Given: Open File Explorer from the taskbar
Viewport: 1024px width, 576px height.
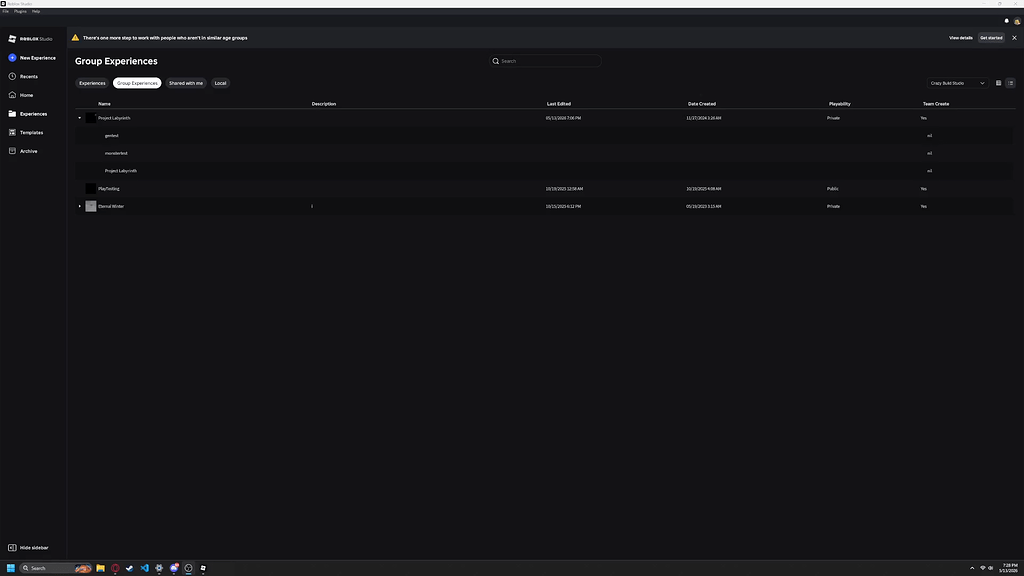Looking at the screenshot, I should 101,568.
